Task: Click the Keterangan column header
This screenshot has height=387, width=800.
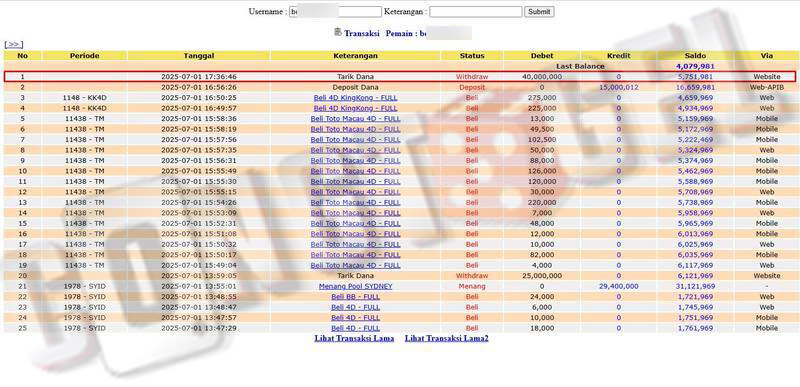Action: (x=356, y=56)
